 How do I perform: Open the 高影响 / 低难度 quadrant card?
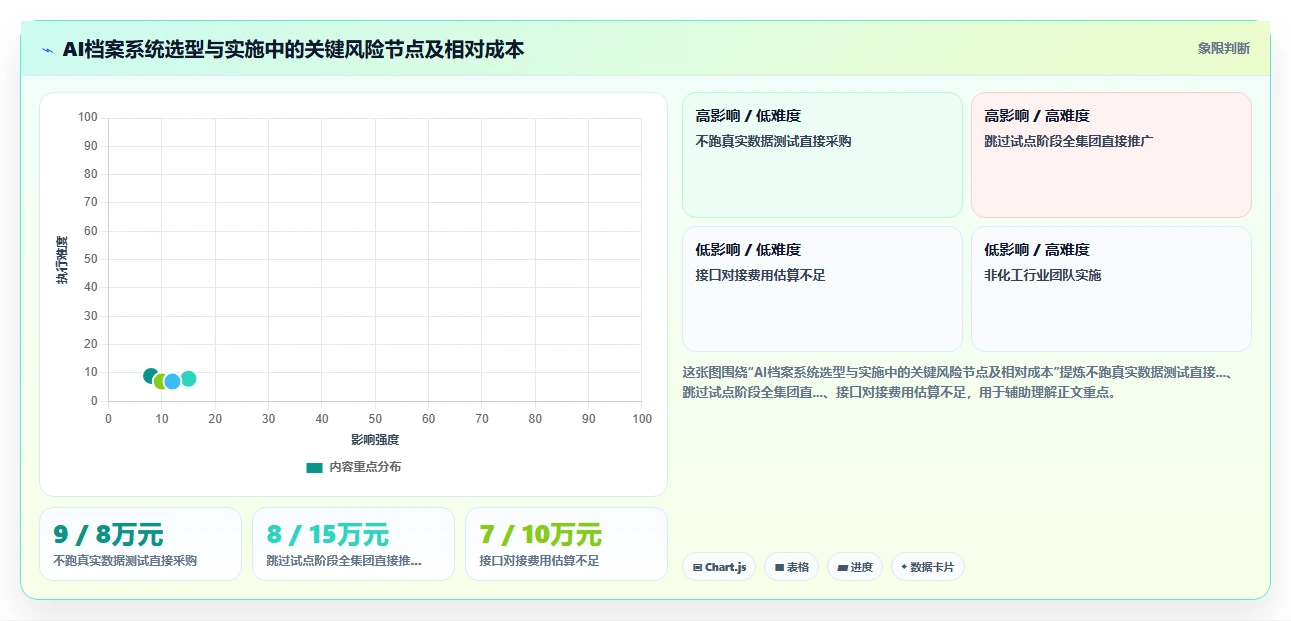pyautogui.click(x=822, y=155)
